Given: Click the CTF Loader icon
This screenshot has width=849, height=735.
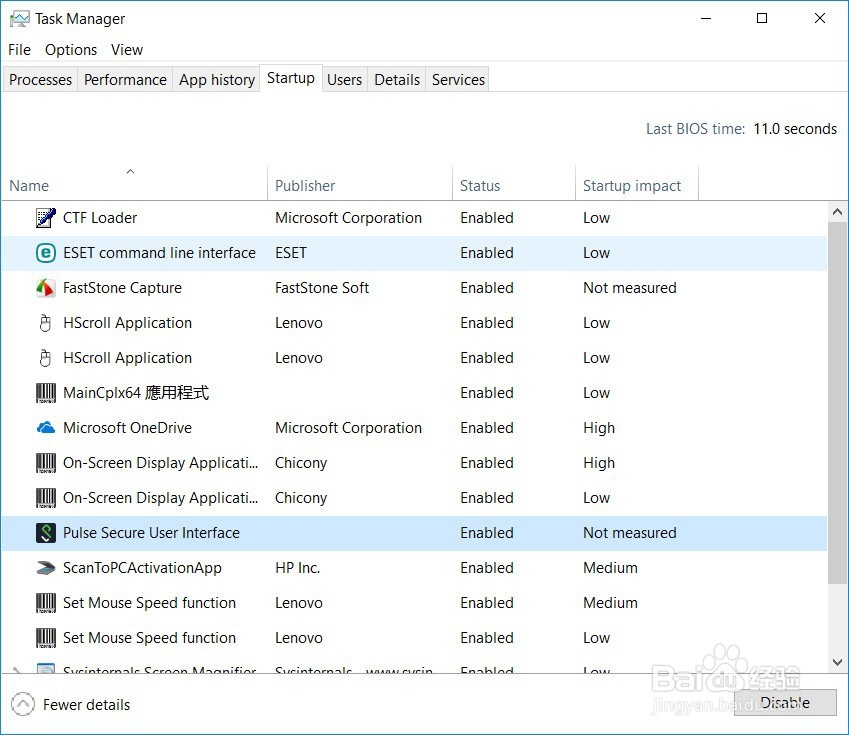Looking at the screenshot, I should click(46, 218).
